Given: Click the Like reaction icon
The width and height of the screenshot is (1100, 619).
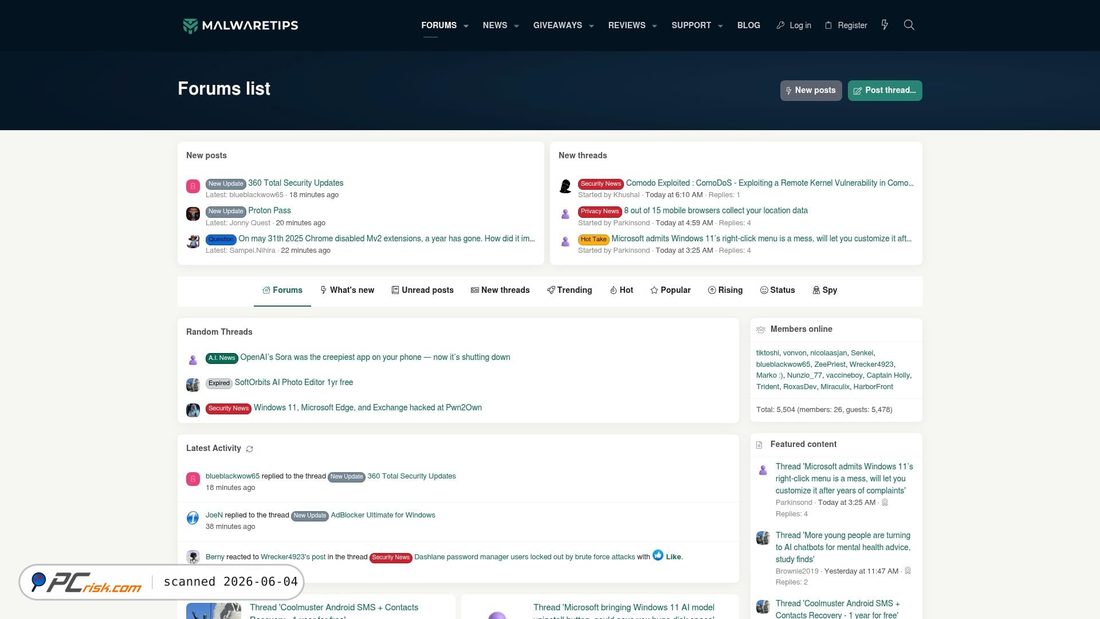Looking at the screenshot, I should [658, 555].
